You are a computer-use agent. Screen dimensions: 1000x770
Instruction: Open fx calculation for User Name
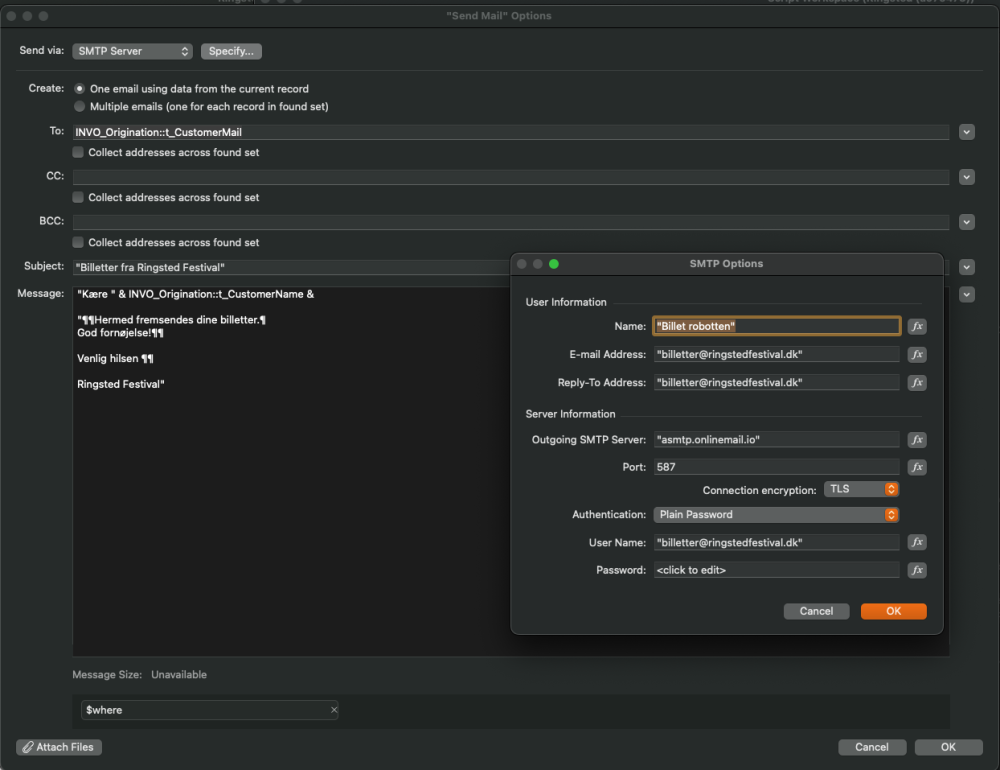(917, 542)
